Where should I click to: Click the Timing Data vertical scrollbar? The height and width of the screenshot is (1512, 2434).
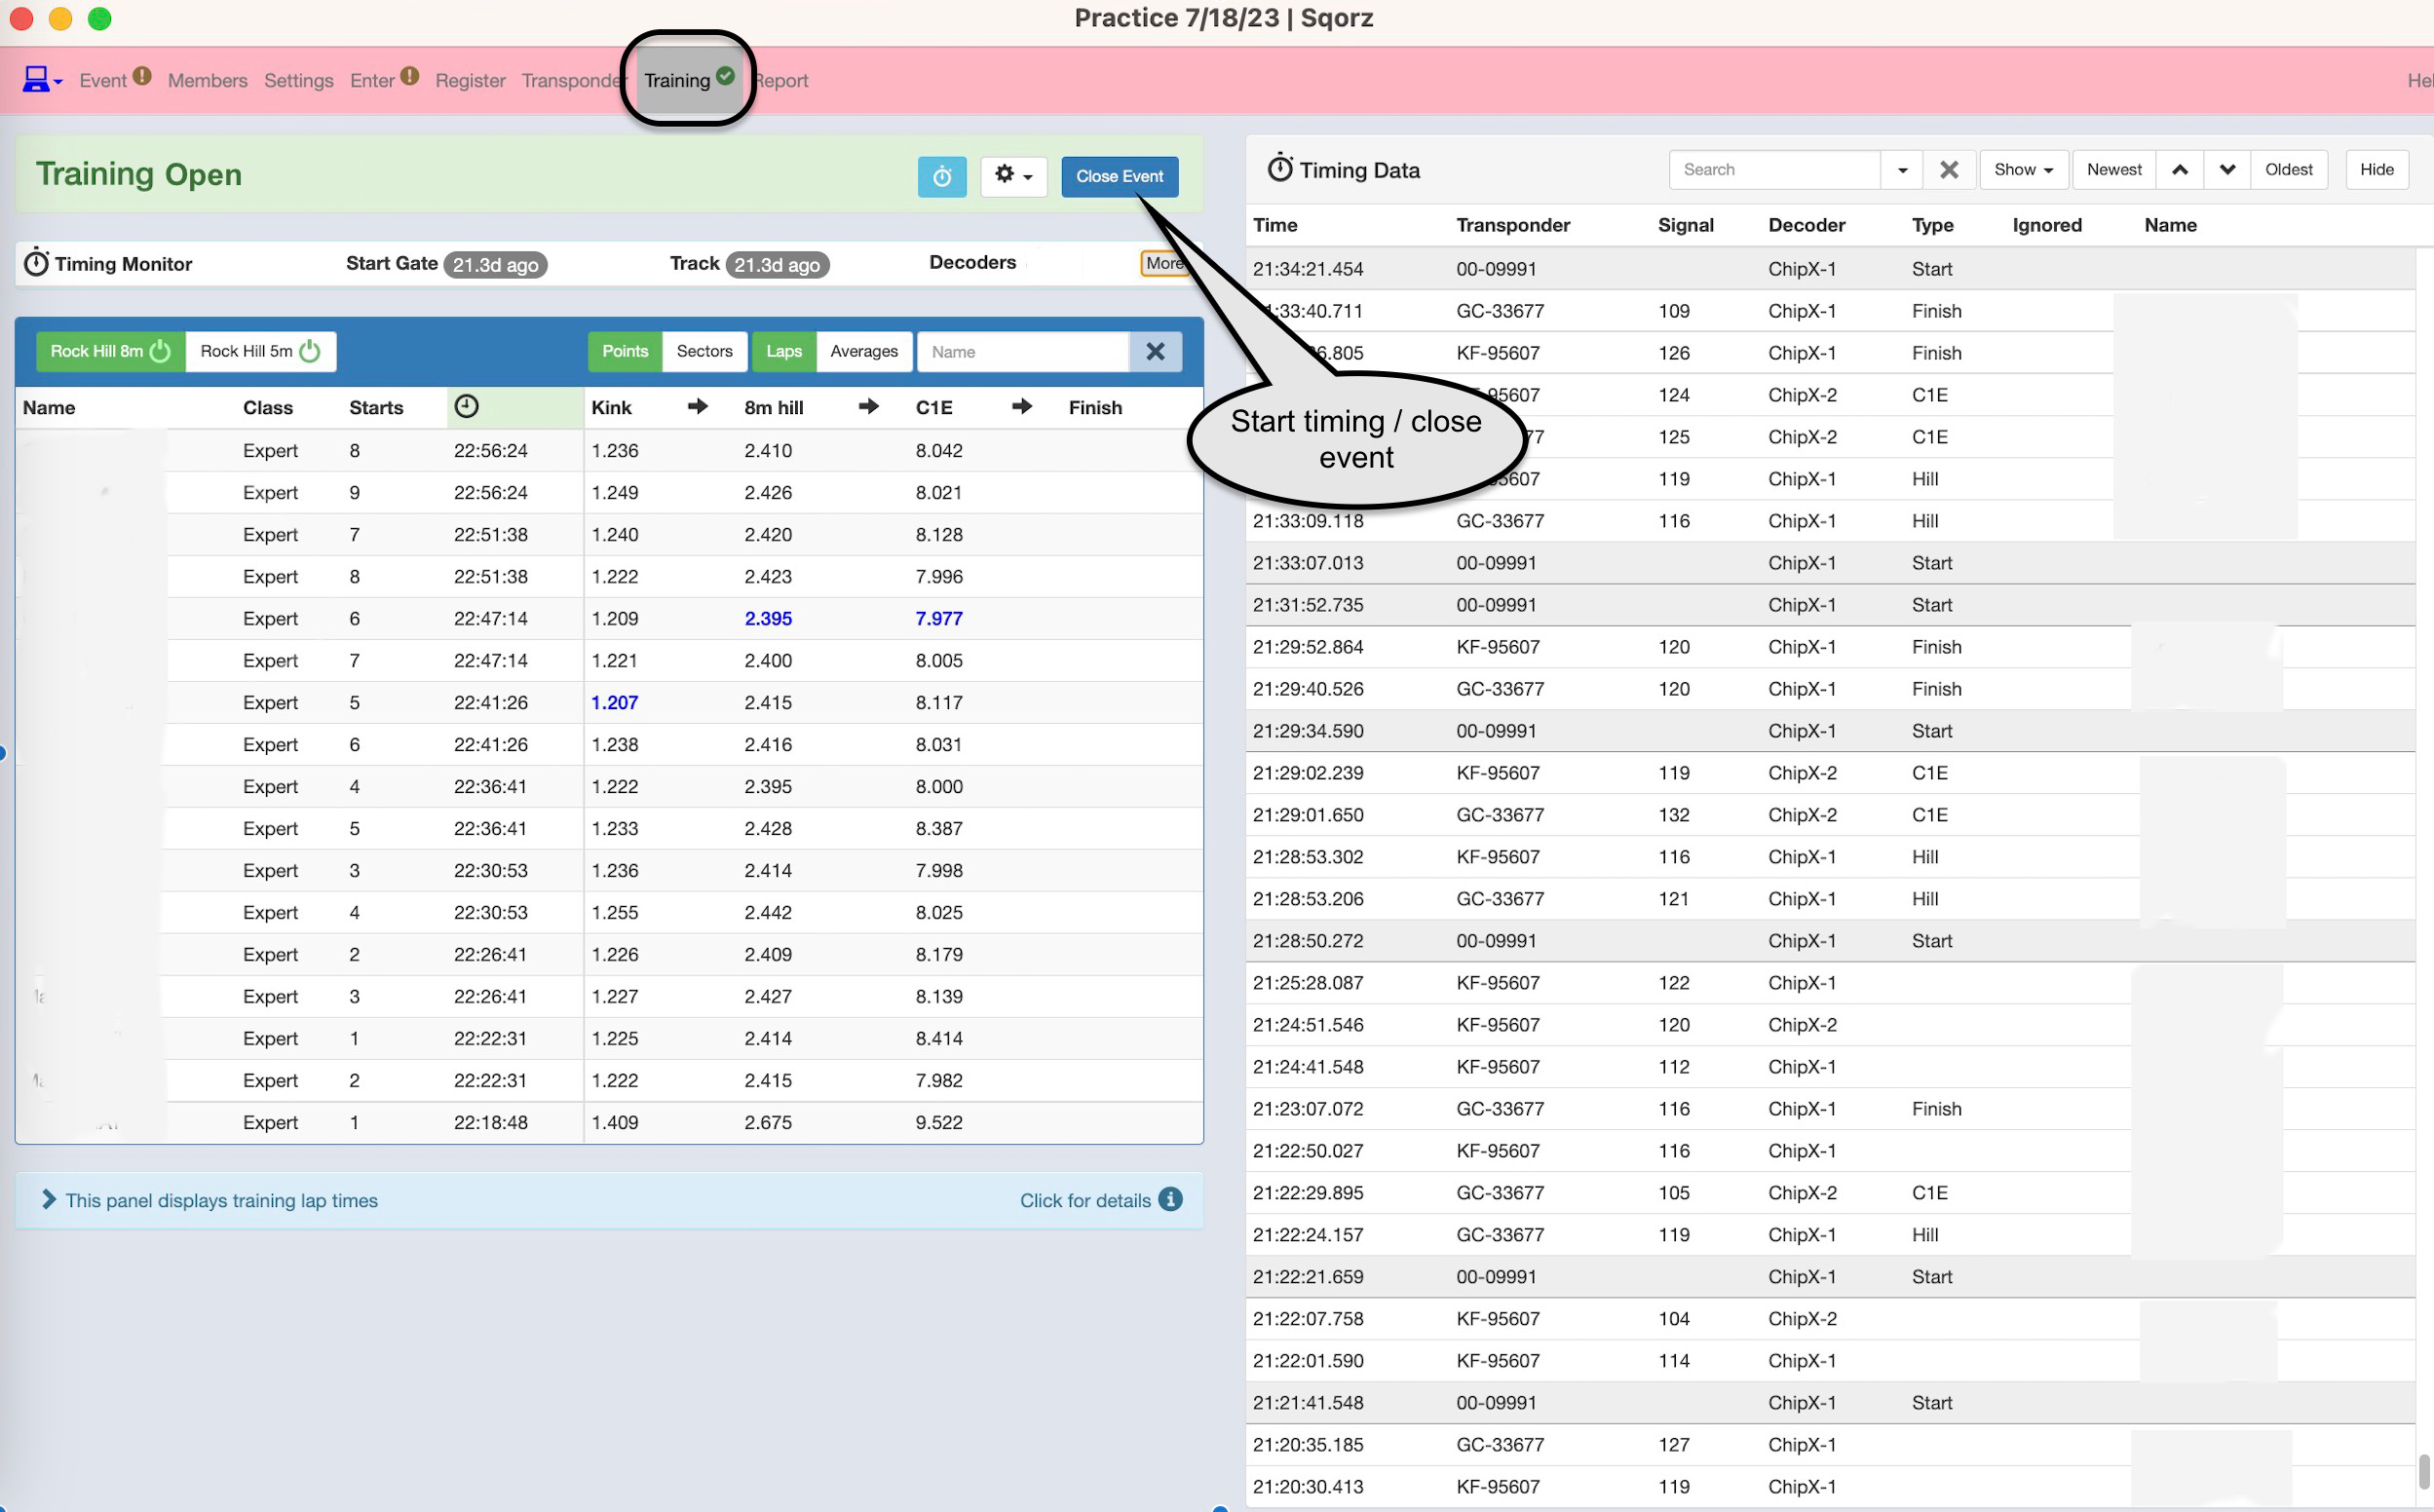(x=2423, y=1471)
